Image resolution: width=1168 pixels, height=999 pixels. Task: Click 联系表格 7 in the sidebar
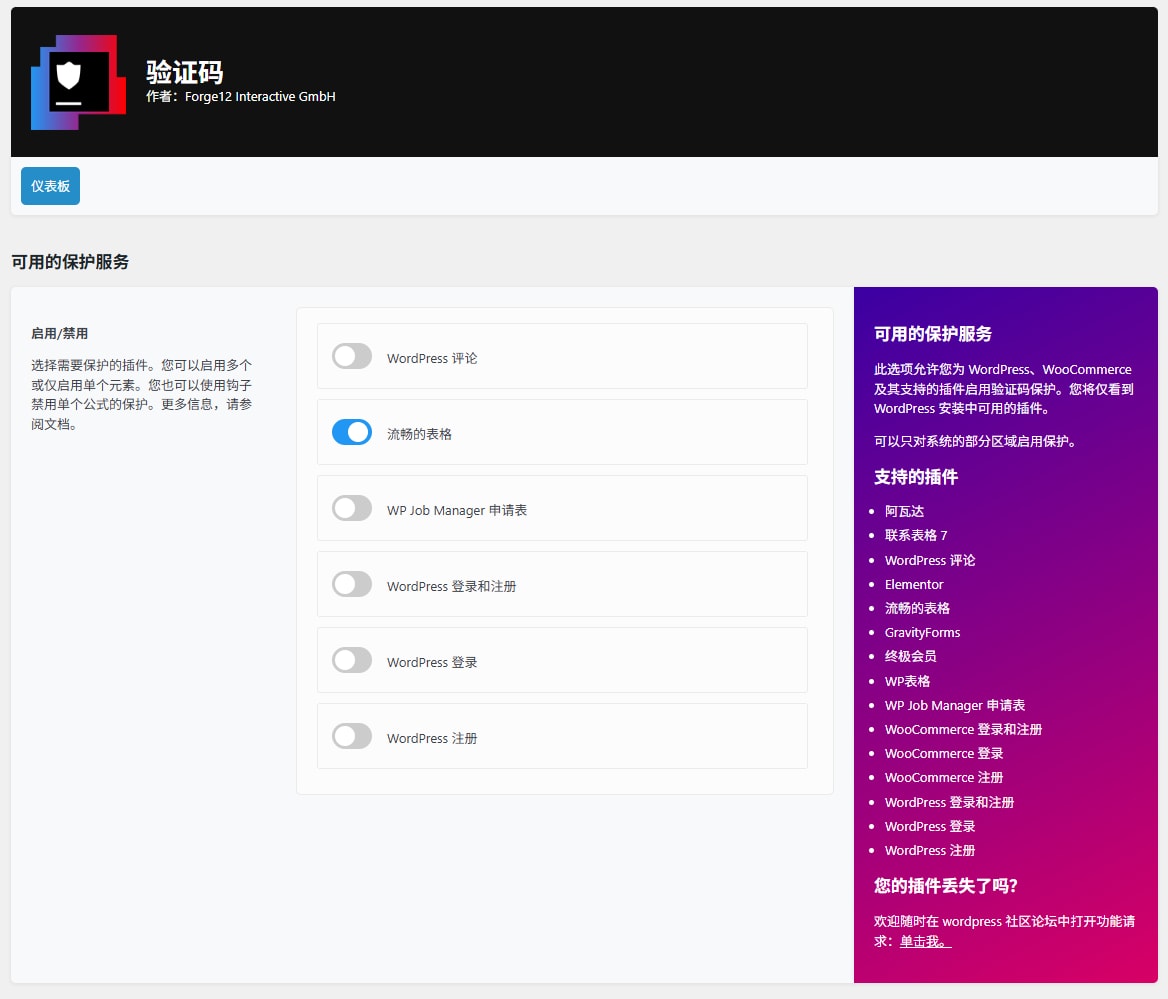917,535
